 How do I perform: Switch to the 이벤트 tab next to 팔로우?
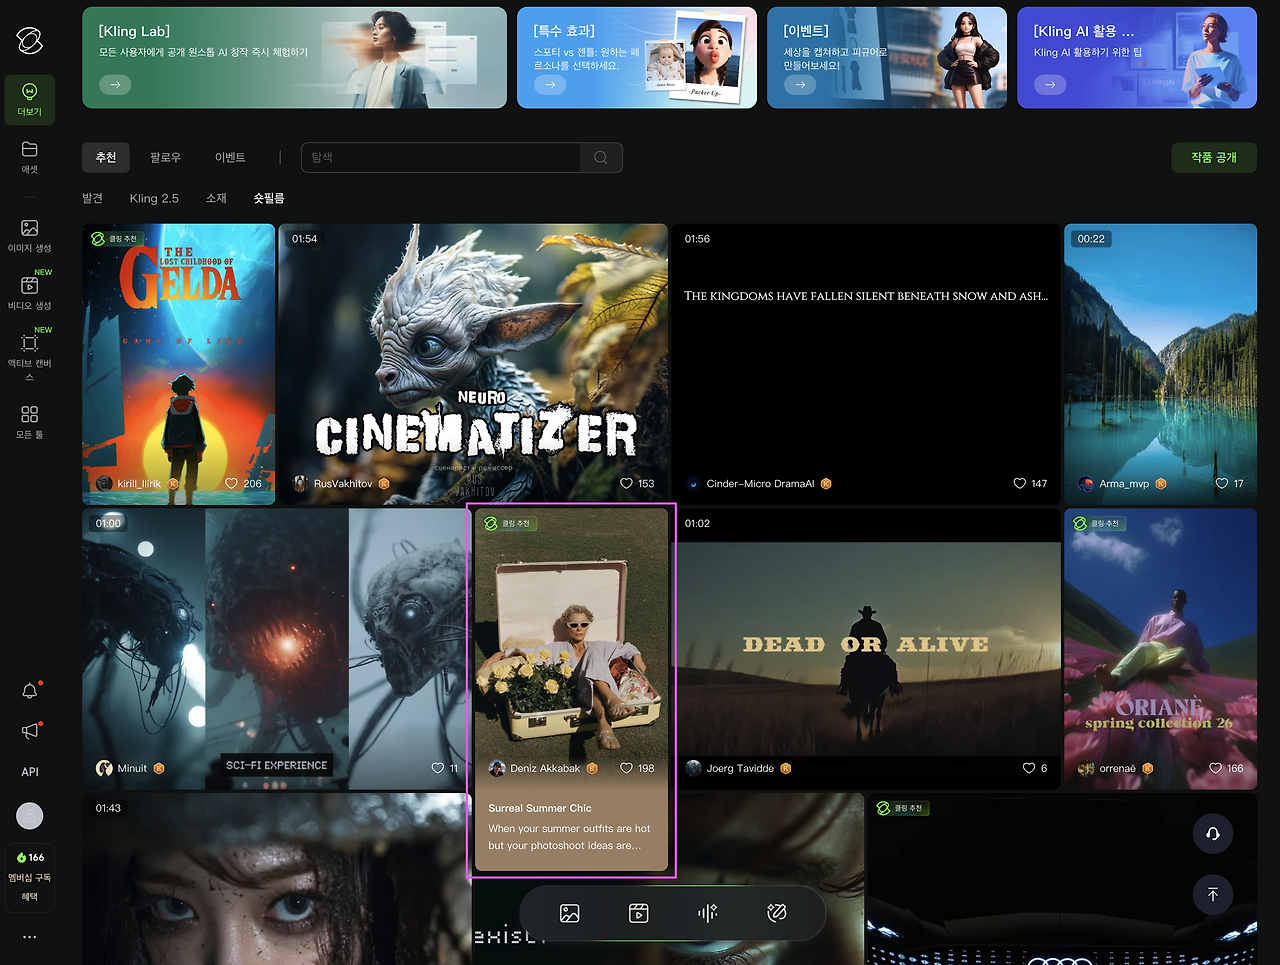point(230,157)
